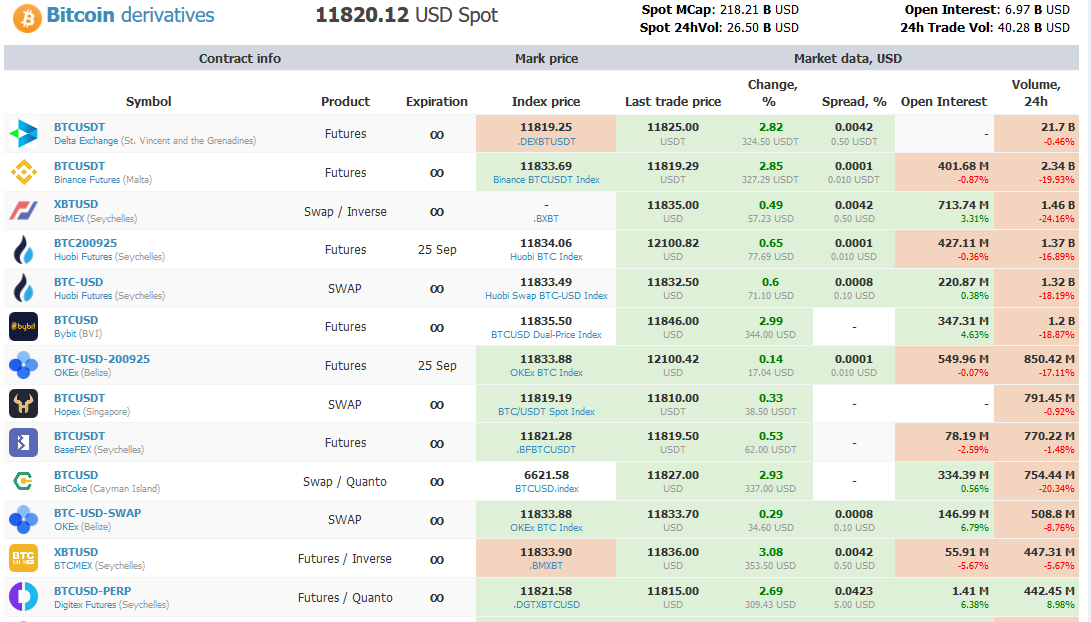This screenshot has height=622, width=1091.
Task: Open Huobi Swap BTC-USD Index link
Action: coord(546,296)
